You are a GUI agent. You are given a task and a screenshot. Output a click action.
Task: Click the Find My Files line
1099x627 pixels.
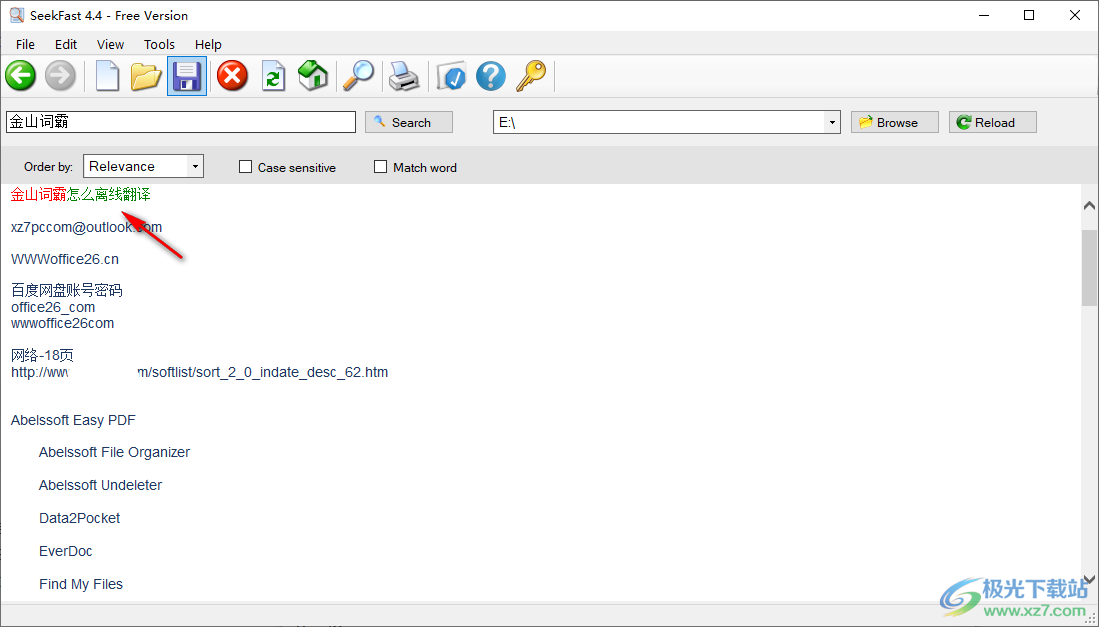[81, 584]
